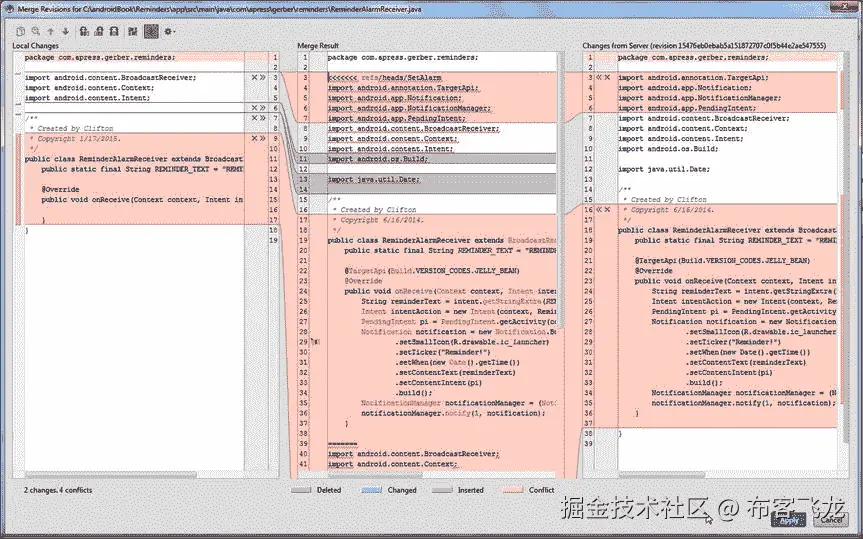Image resolution: width=863 pixels, height=539 pixels.
Task: Ignore local change at line 6 (X)
Action: click(x=254, y=108)
